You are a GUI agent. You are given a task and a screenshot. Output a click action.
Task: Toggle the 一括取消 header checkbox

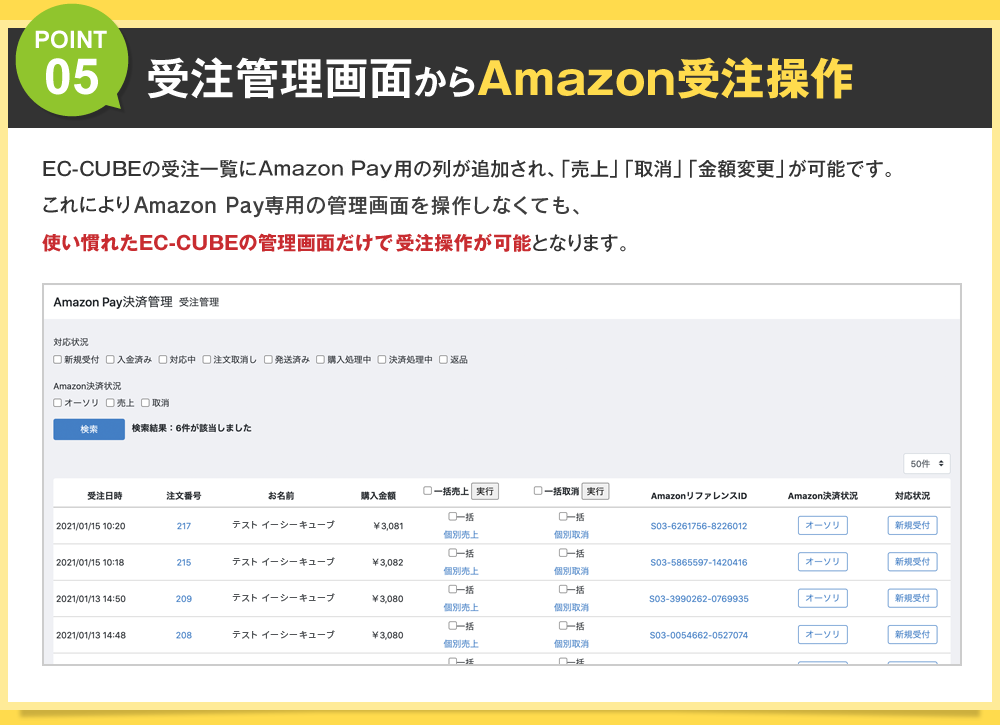coord(538,491)
